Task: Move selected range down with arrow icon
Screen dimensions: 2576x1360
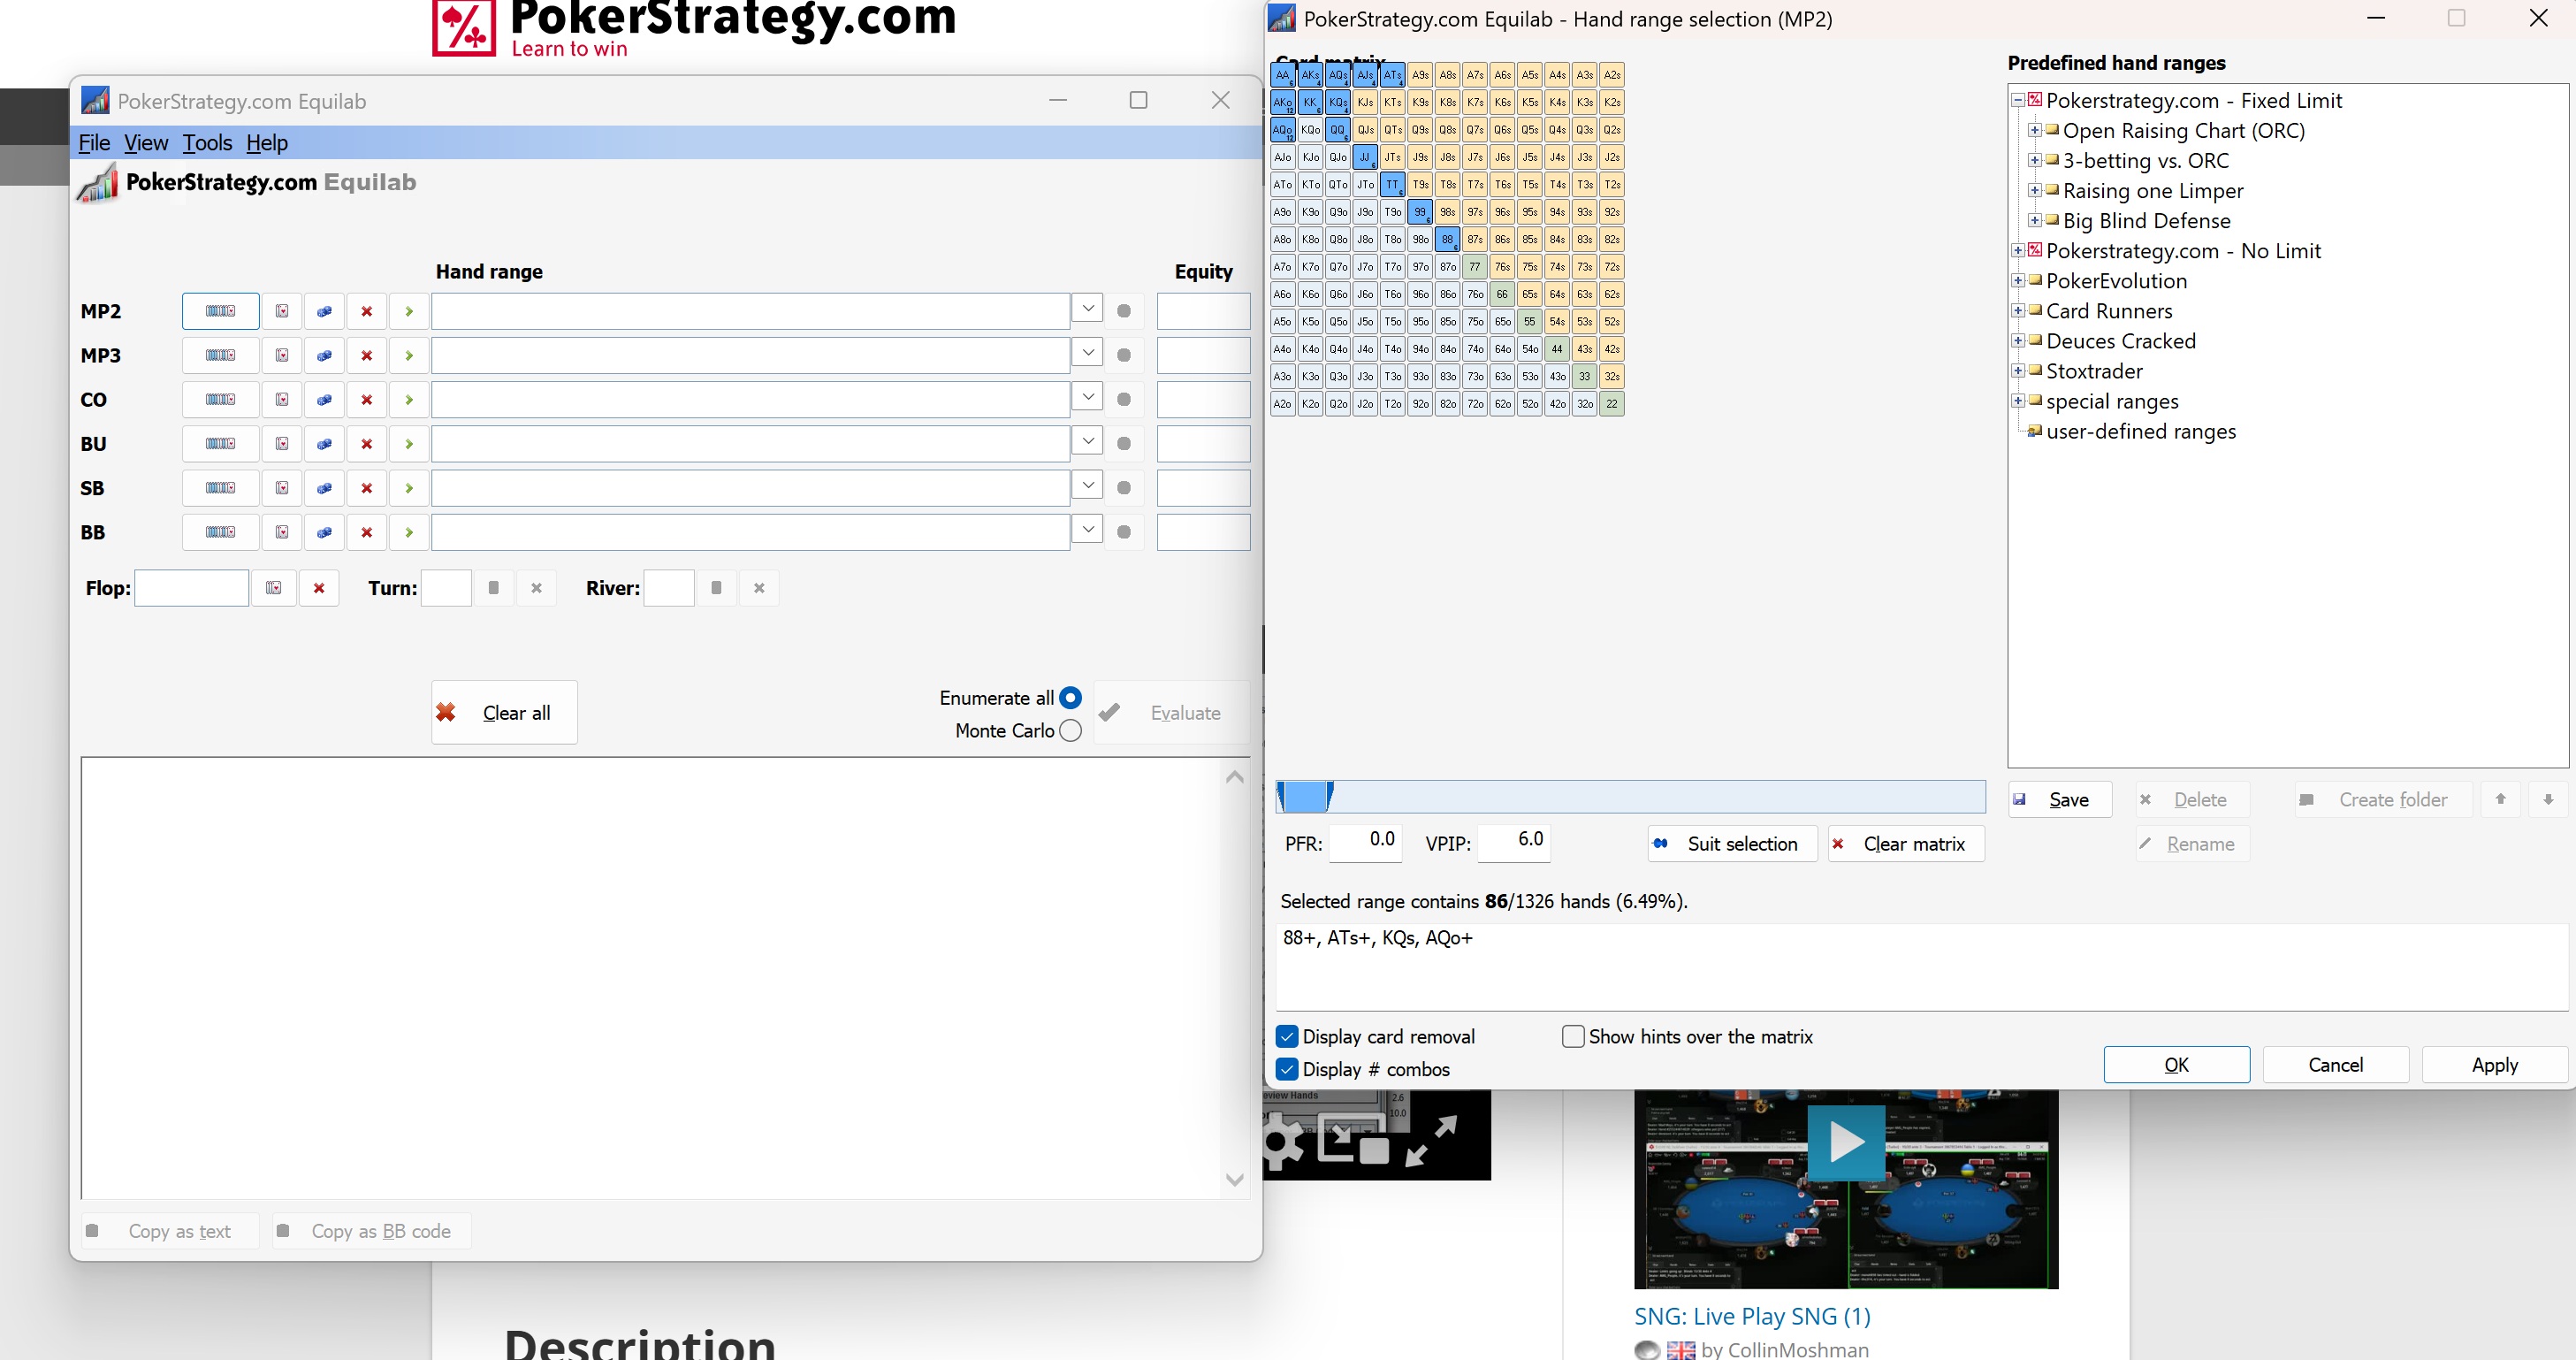Action: point(2548,799)
